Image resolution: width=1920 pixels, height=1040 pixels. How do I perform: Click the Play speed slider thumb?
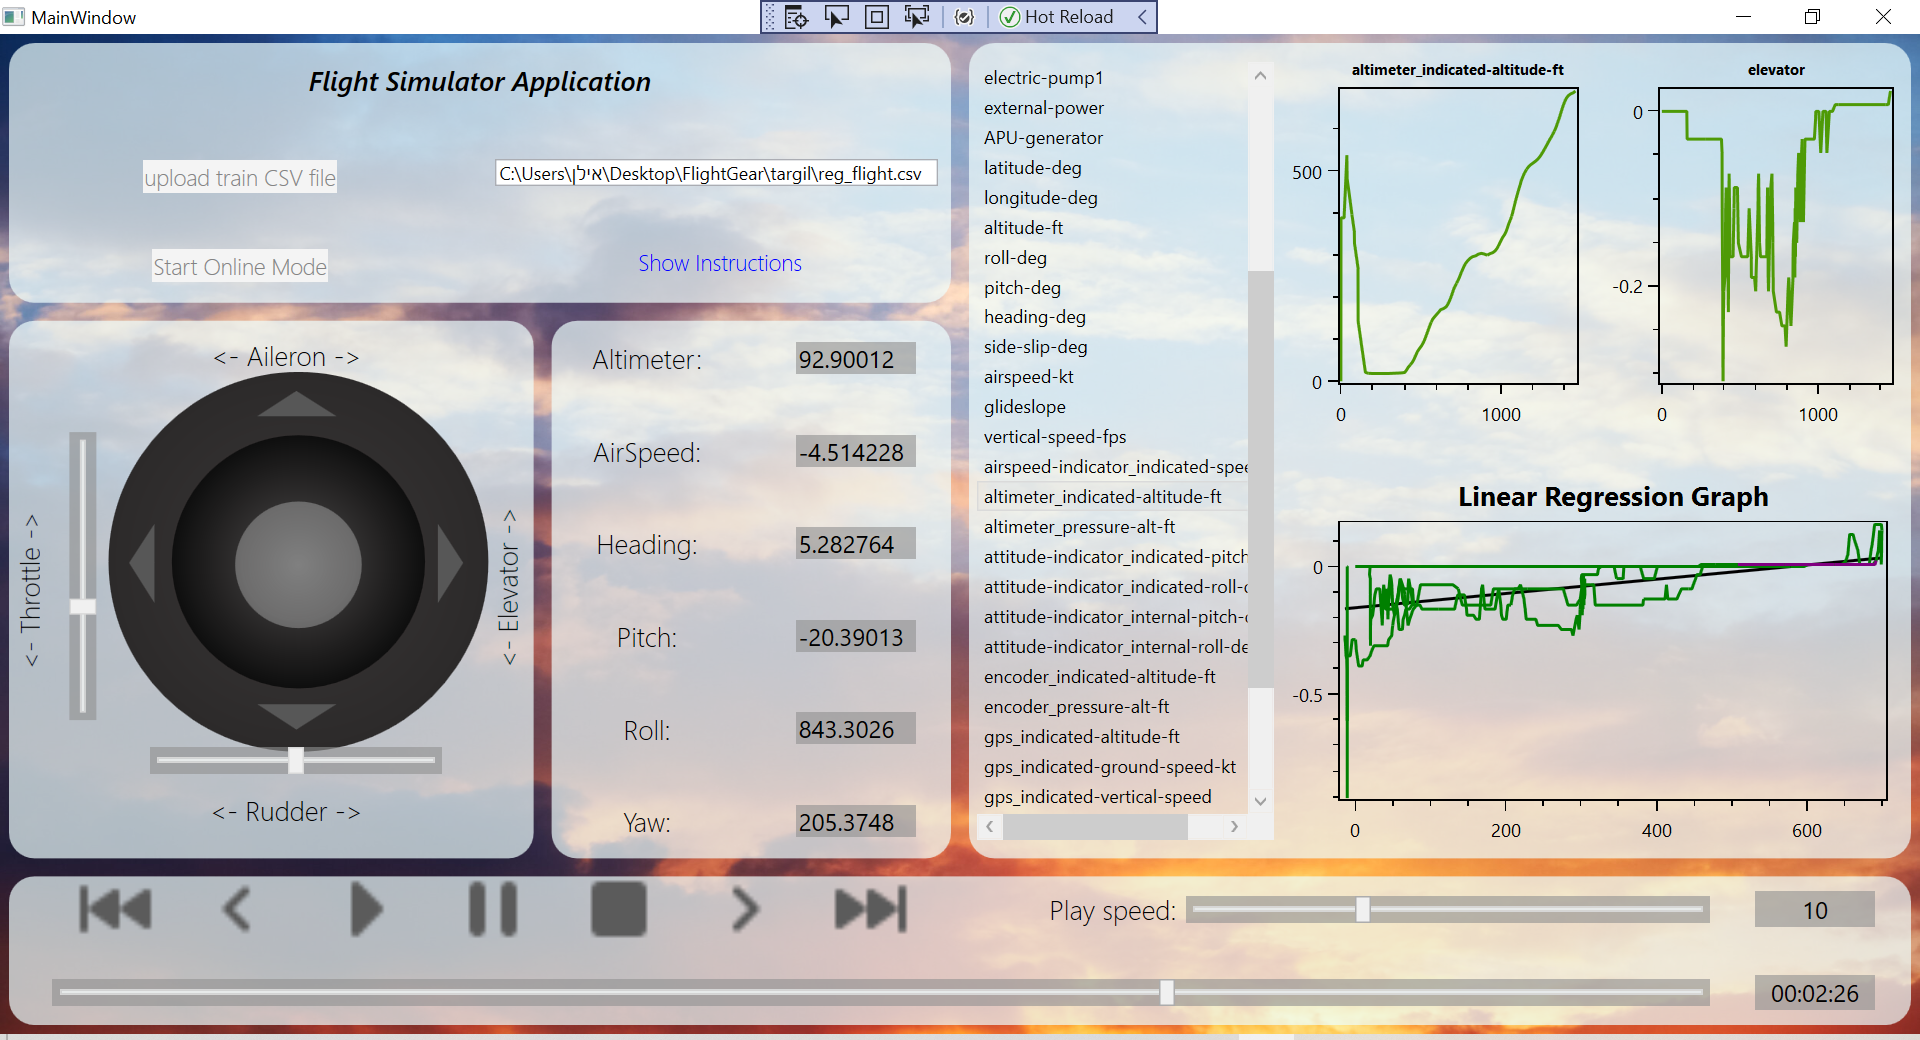(1363, 909)
